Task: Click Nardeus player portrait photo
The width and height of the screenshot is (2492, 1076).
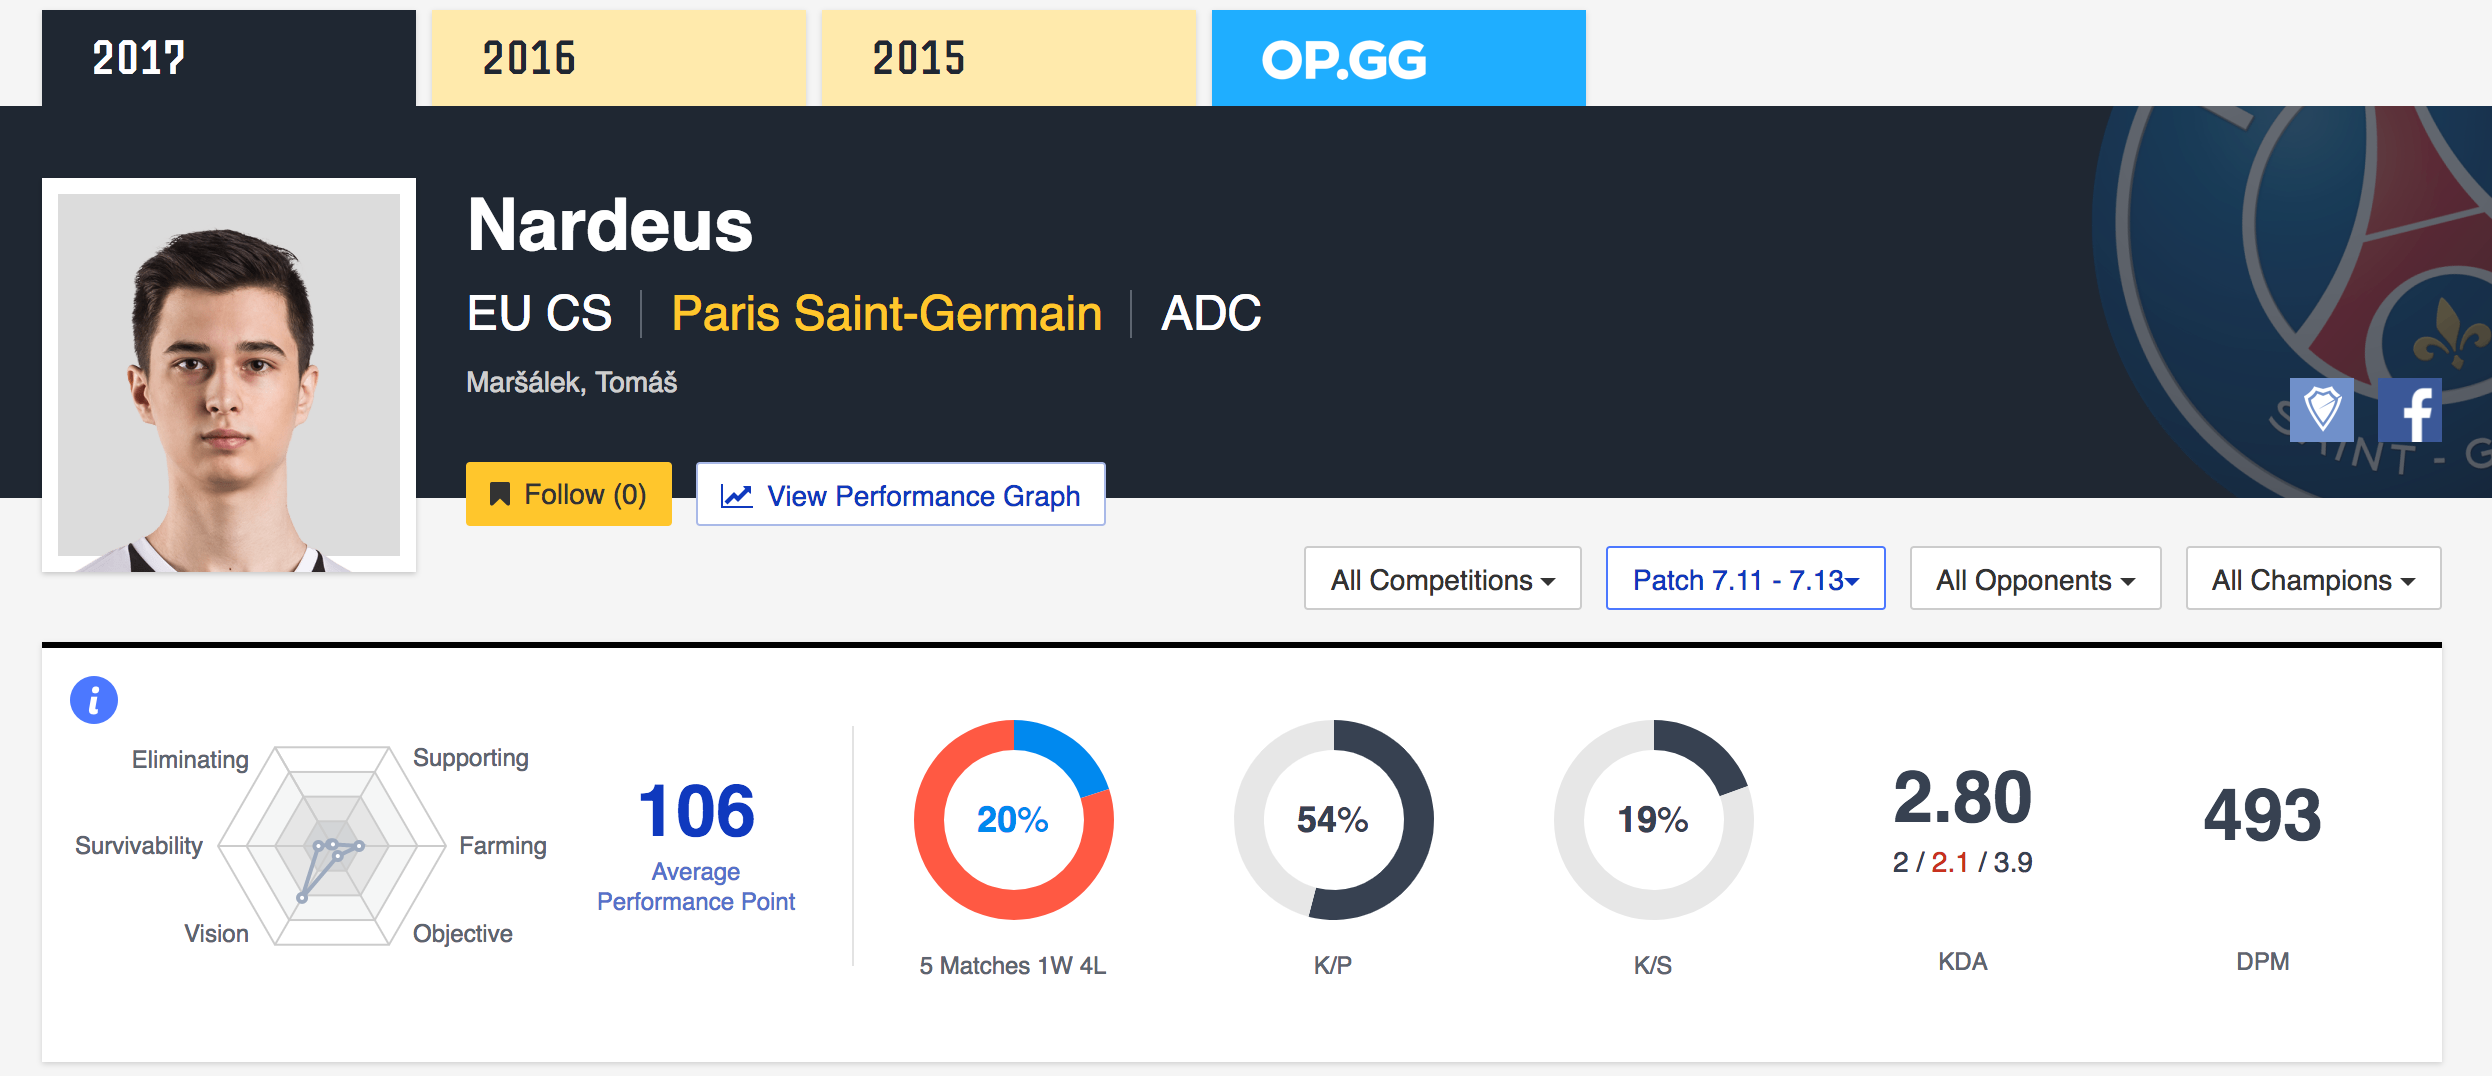Action: pyautogui.click(x=229, y=375)
